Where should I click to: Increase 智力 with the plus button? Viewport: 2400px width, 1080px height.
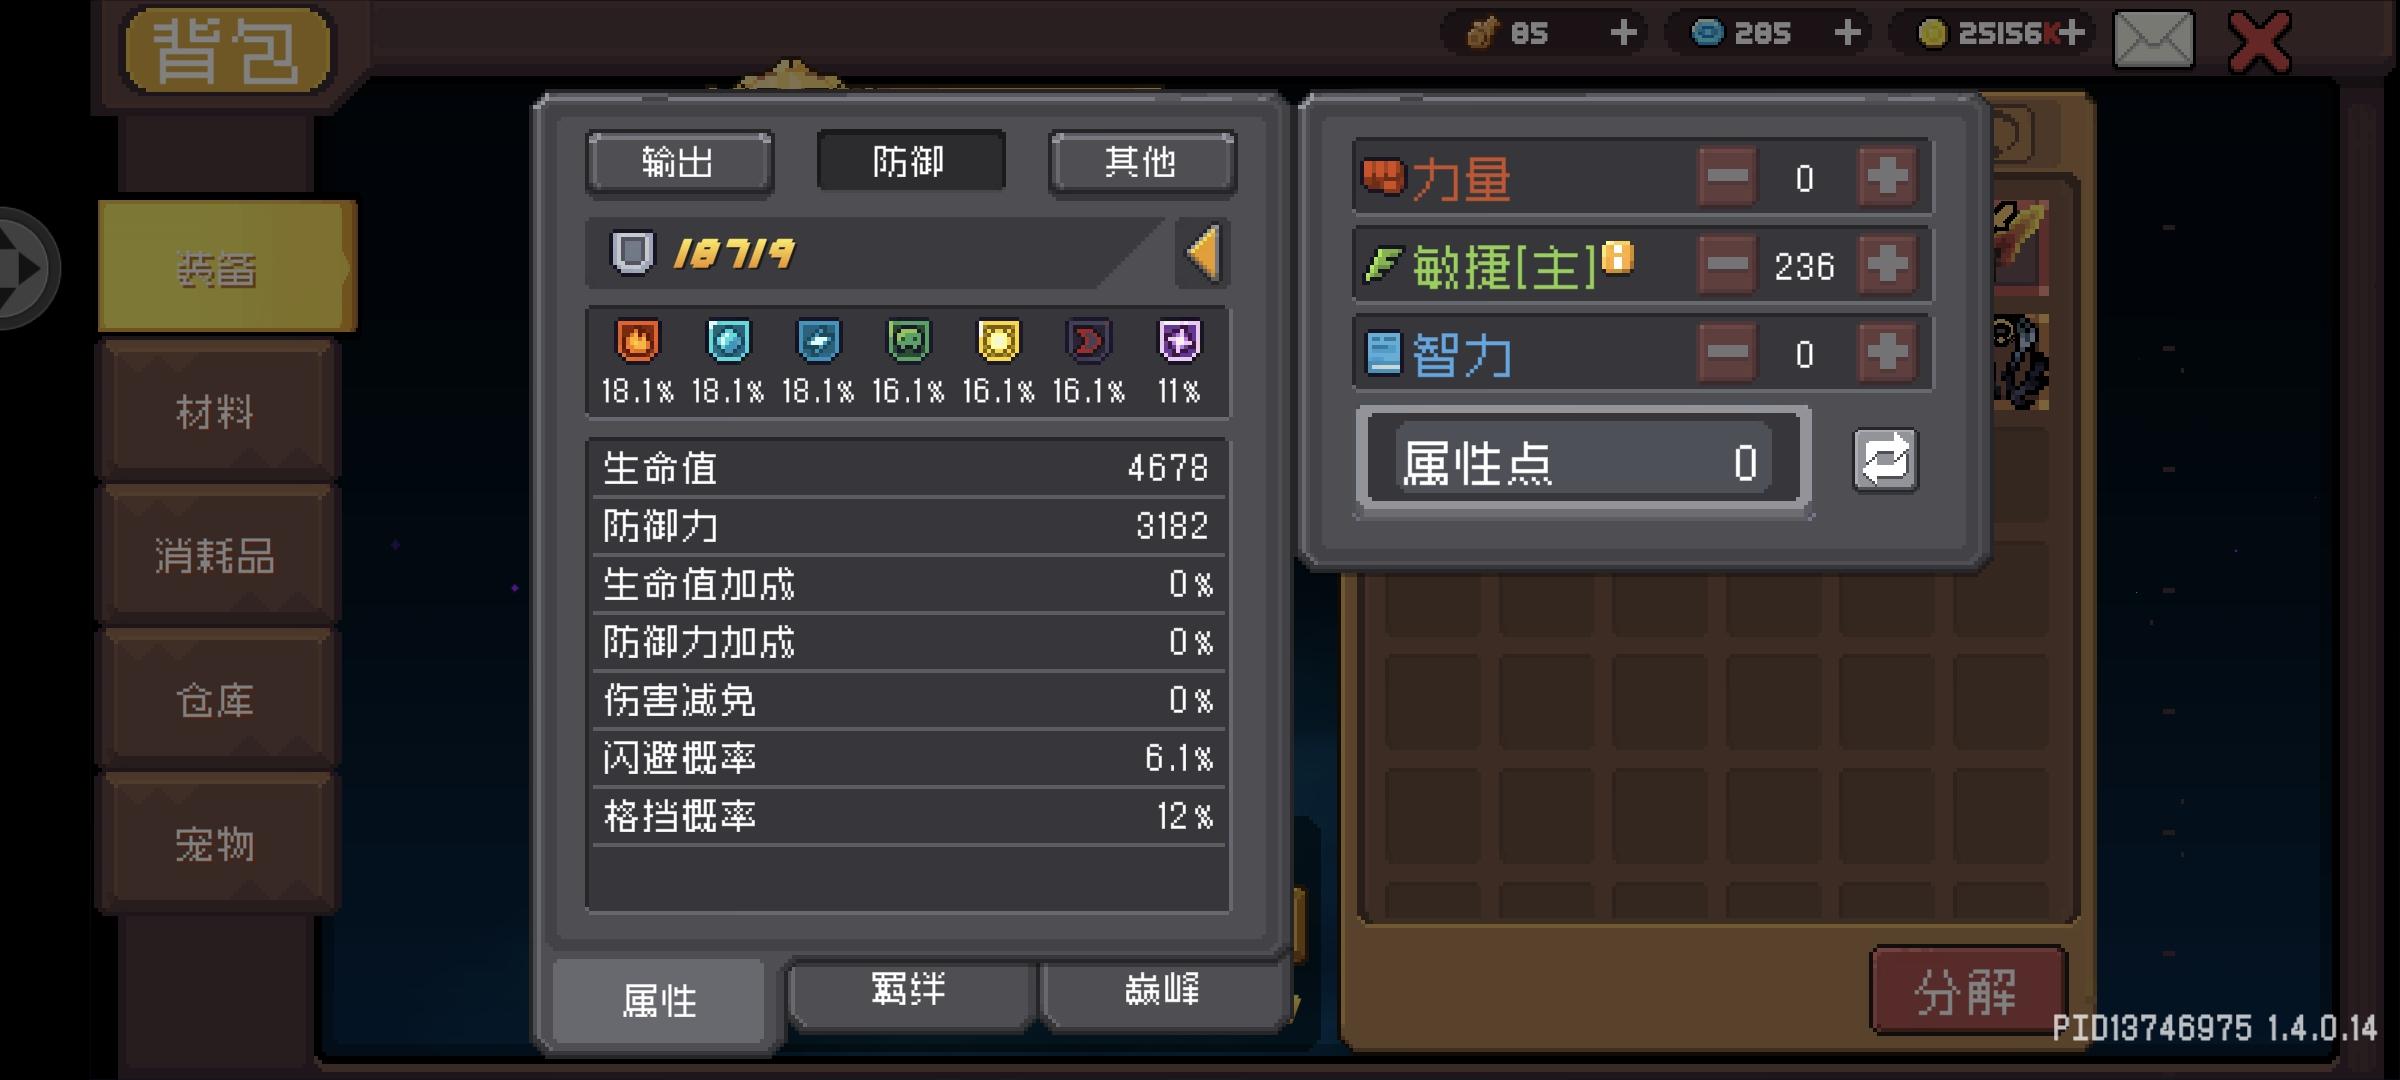[x=1887, y=354]
